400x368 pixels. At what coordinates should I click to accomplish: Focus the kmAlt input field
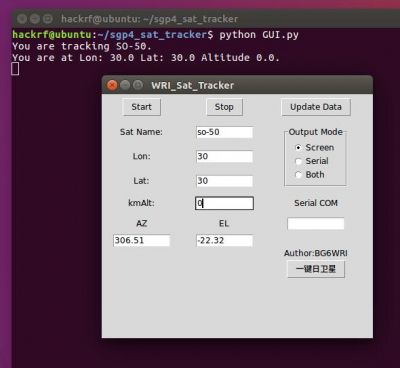pos(224,203)
